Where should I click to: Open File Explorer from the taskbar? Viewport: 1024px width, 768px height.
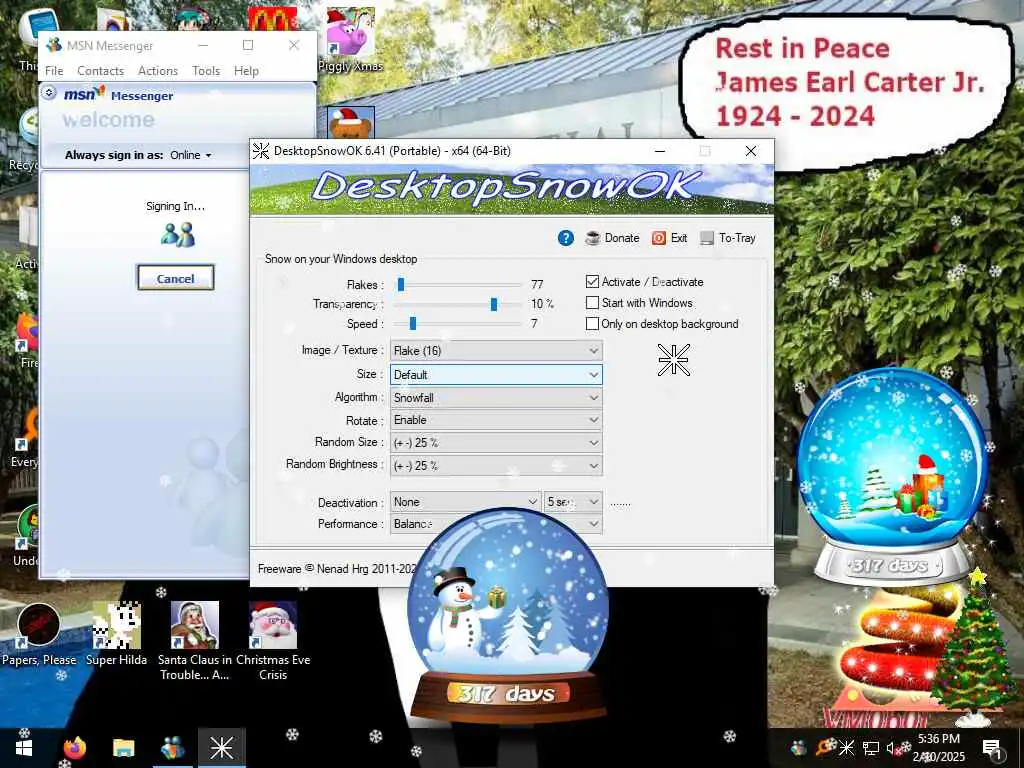click(123, 748)
